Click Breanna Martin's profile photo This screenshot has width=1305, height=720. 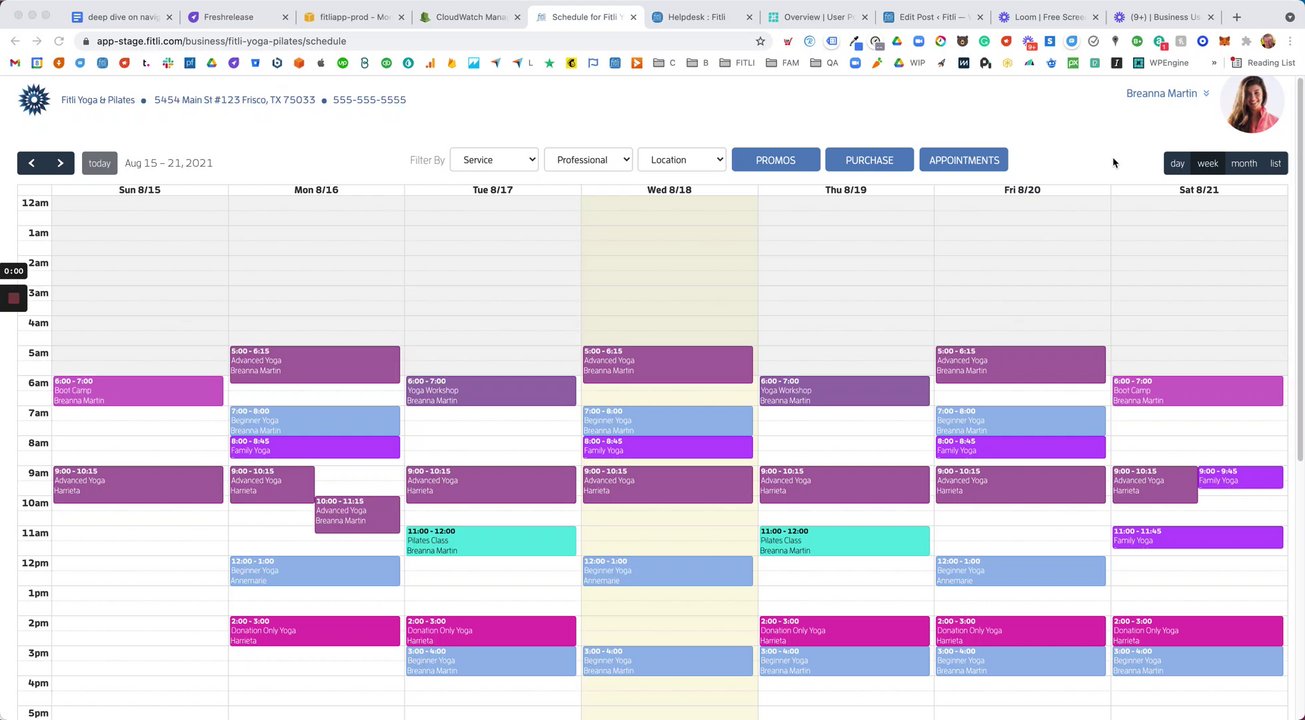tap(1252, 101)
